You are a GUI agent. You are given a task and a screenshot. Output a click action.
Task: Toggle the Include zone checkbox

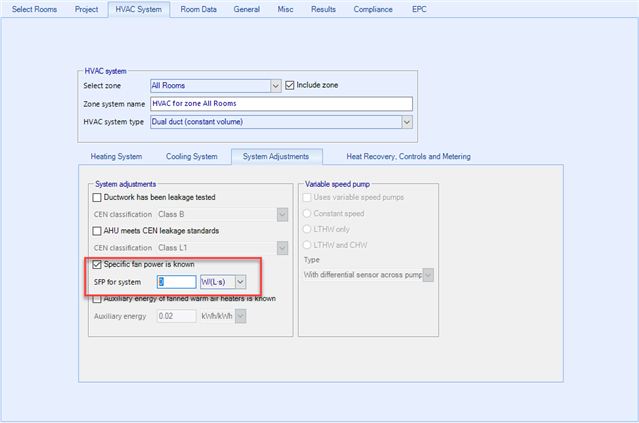291,85
